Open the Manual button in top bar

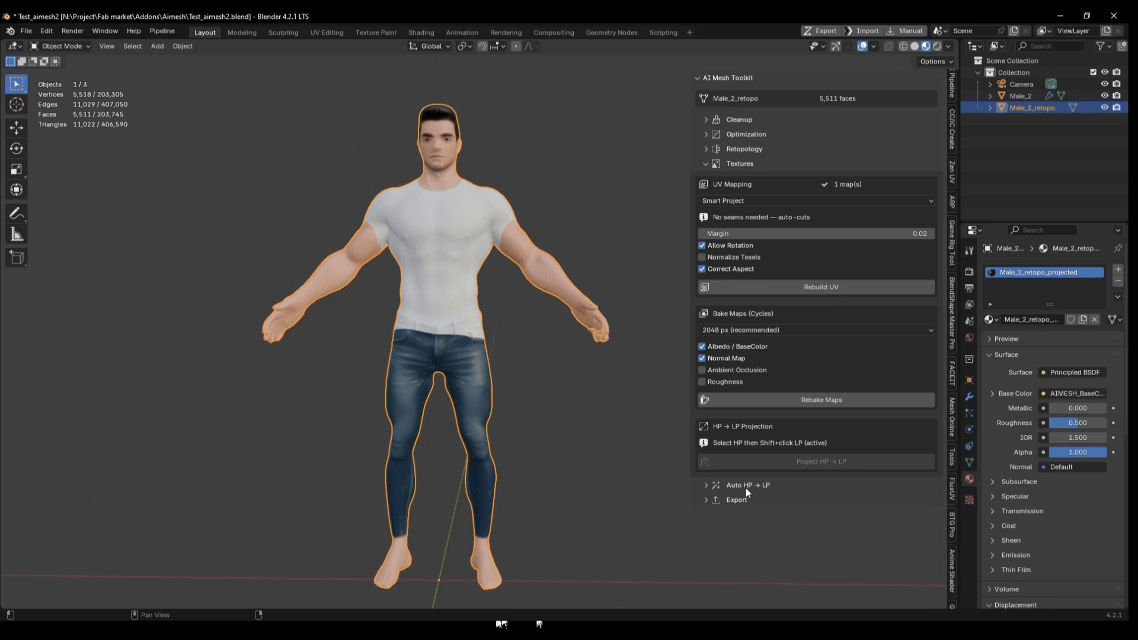[904, 31]
